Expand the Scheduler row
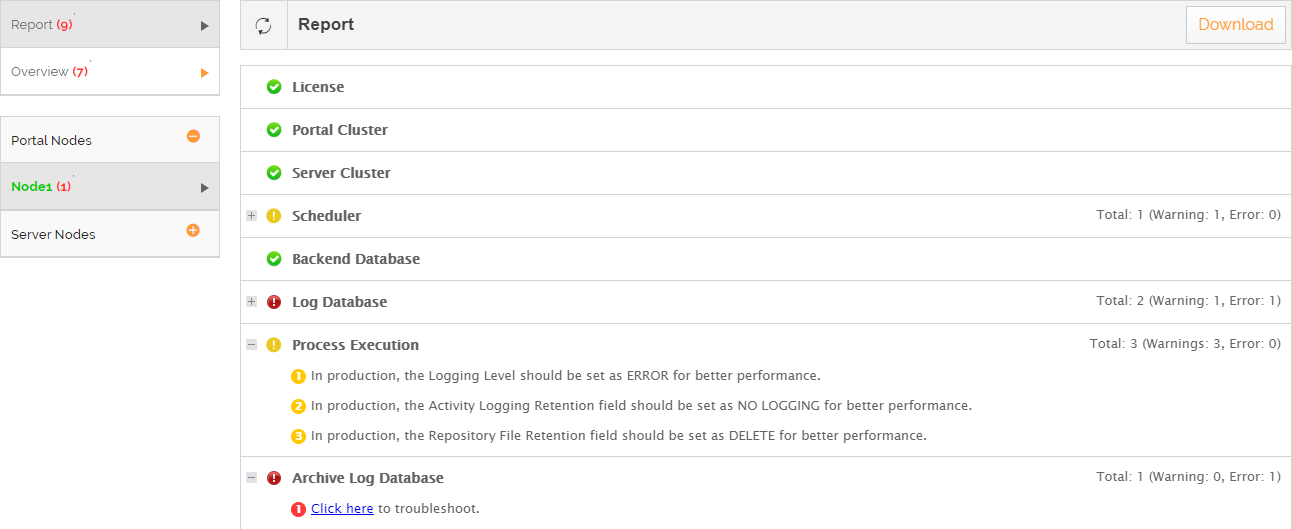Image resolution: width=1292 pixels, height=529 pixels. click(x=252, y=216)
